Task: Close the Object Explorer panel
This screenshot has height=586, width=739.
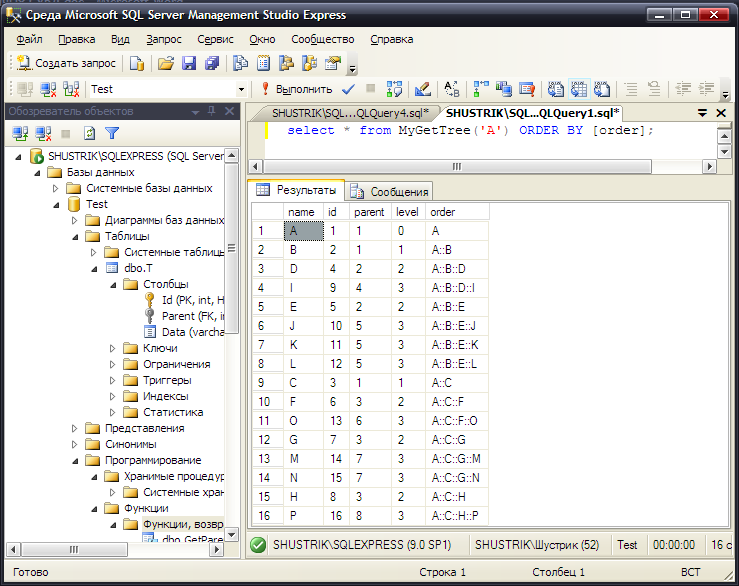Action: 230,111
